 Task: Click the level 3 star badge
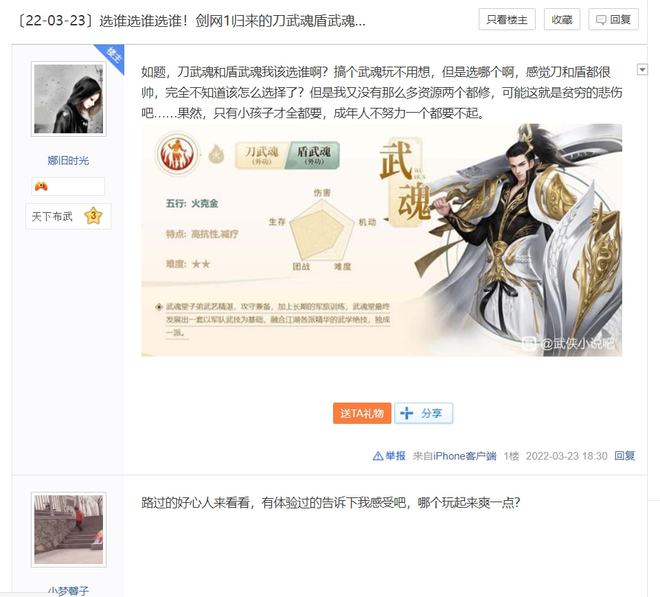[93, 216]
